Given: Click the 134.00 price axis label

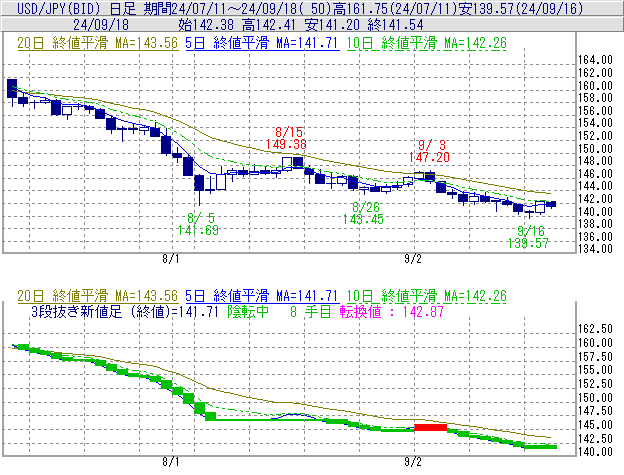Looking at the screenshot, I should pyautogui.click(x=595, y=249).
